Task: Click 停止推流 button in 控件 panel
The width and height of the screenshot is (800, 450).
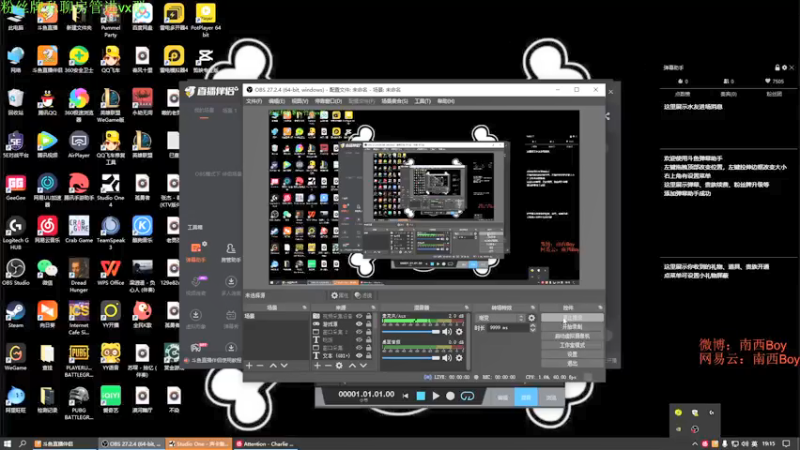Action: [x=572, y=317]
